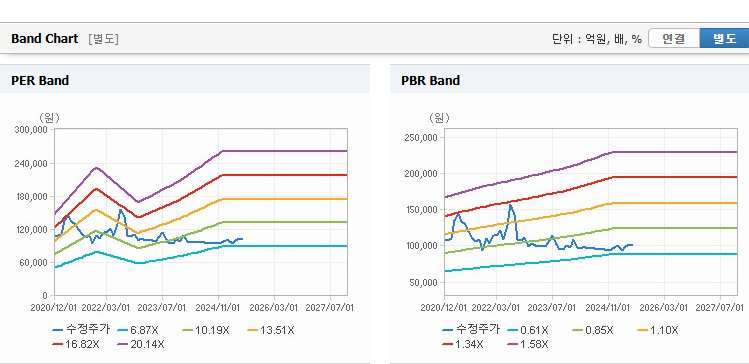Toggle 6.87X legend series
749x364 pixels.
point(138,330)
